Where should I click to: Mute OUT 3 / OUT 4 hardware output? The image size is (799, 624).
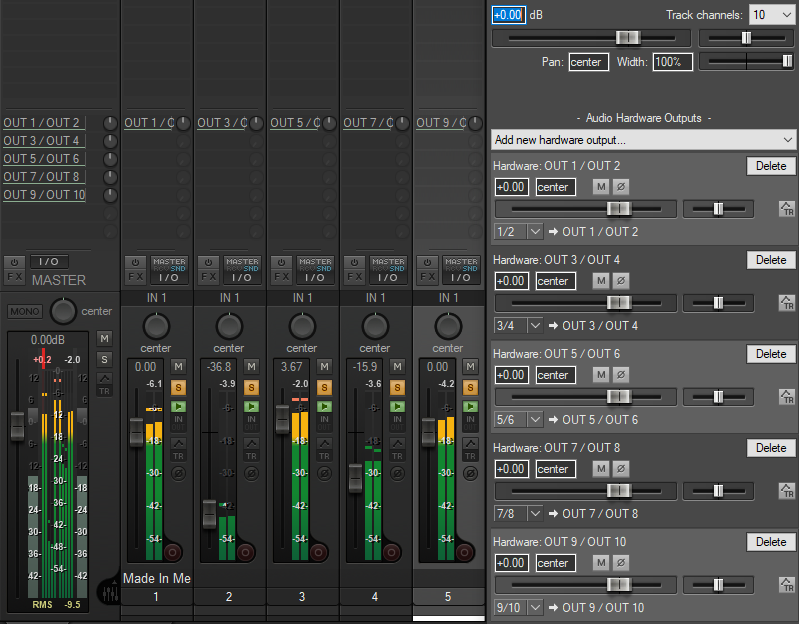[601, 281]
